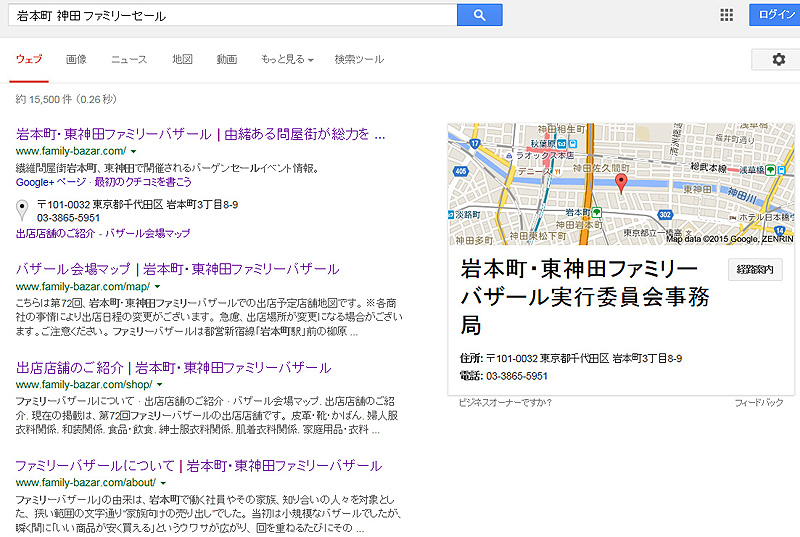Open the ファミリーバザールについて result title
Viewport: 800px width, 537px height.
pyautogui.click(x=198, y=465)
